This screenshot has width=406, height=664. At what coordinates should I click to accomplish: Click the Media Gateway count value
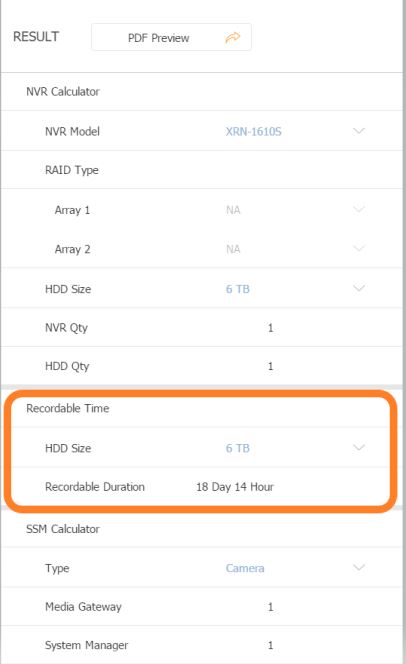click(271, 607)
